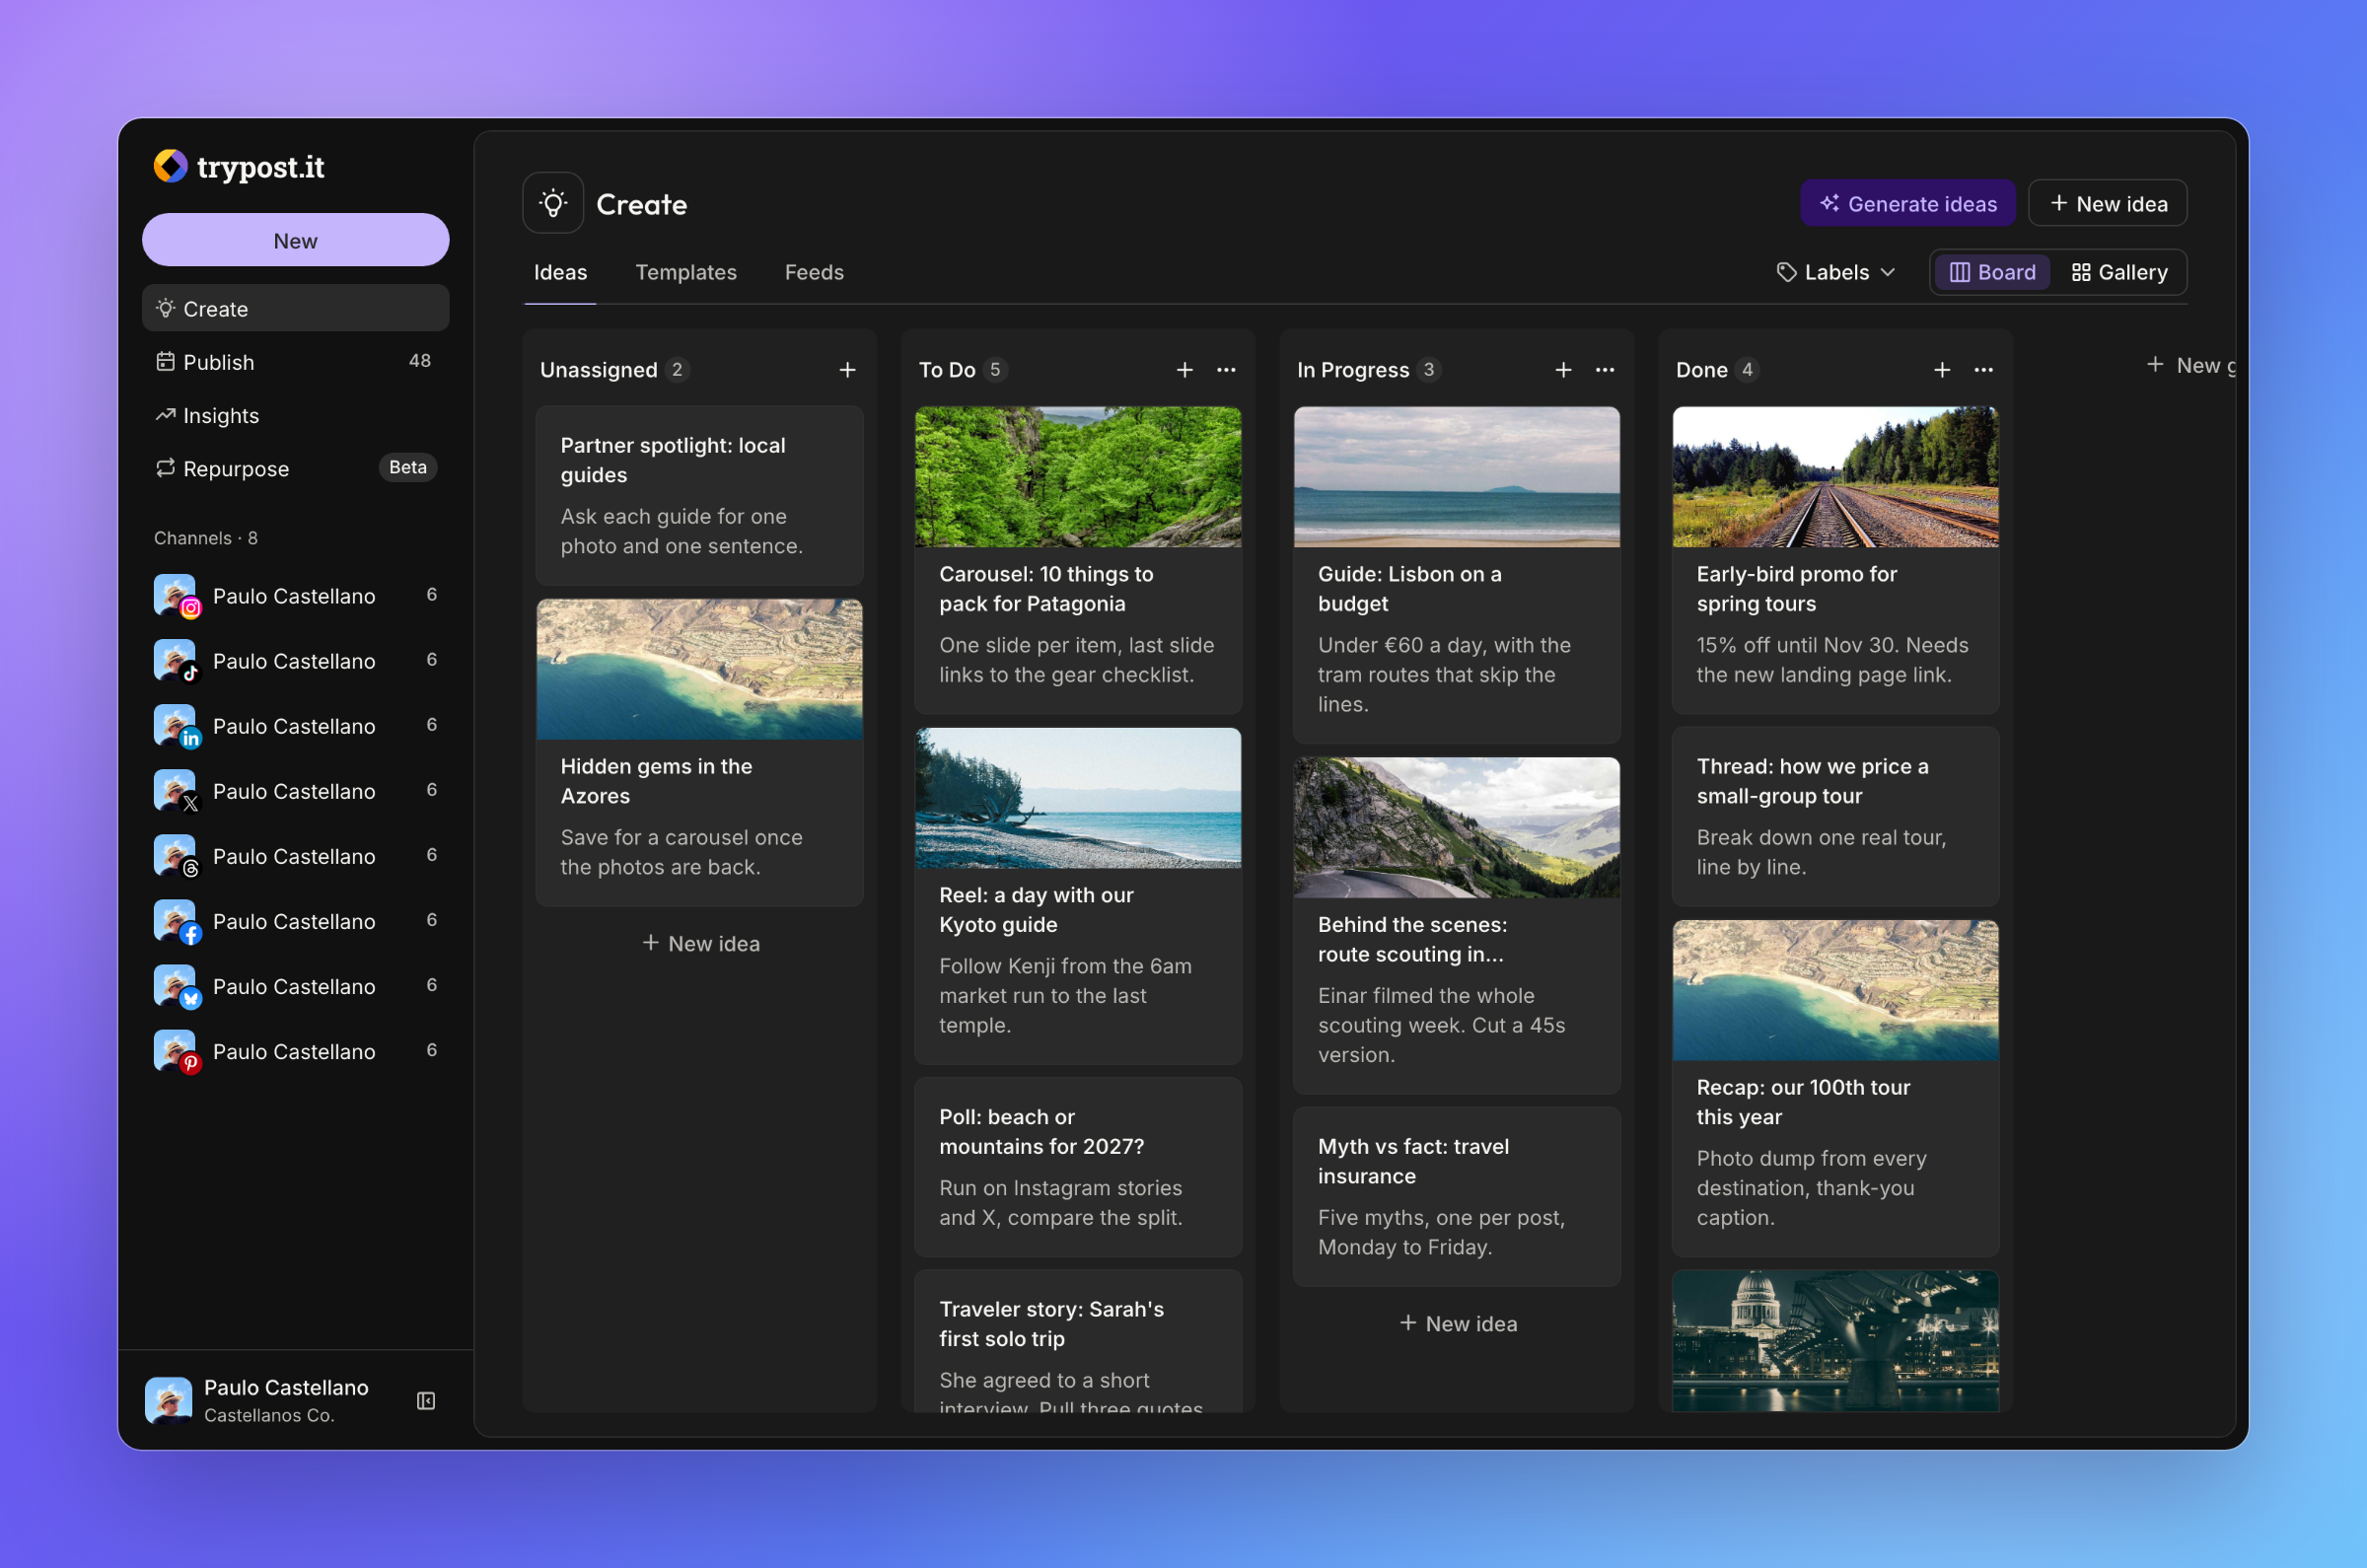
Task: Select Paulo Castellano Threads channel
Action: point(296,856)
